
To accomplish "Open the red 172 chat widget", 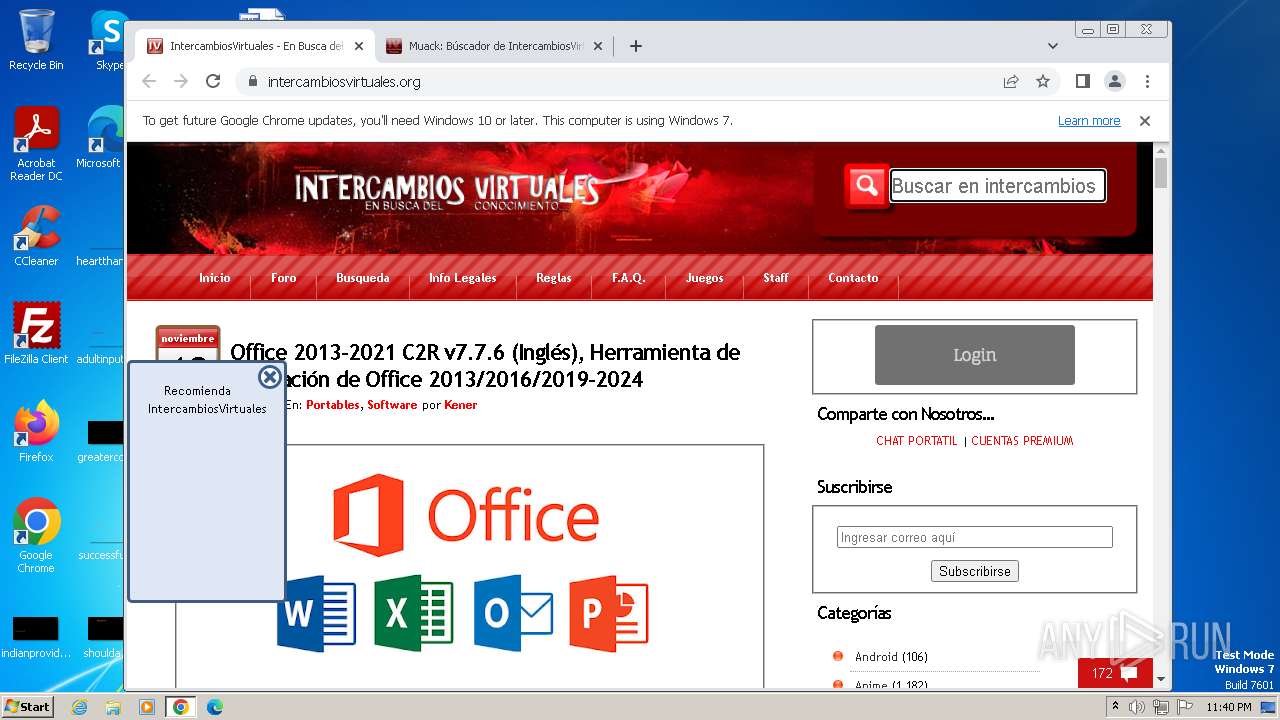I will pos(1115,673).
